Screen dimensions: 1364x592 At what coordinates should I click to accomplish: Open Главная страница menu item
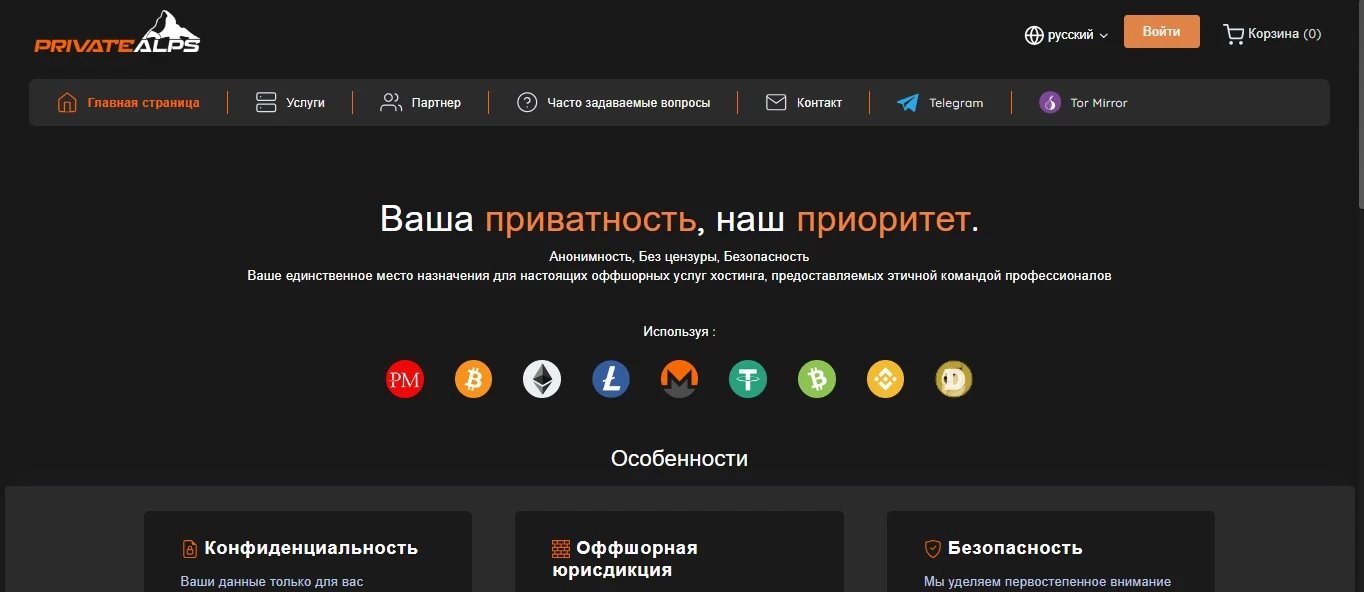tap(128, 102)
